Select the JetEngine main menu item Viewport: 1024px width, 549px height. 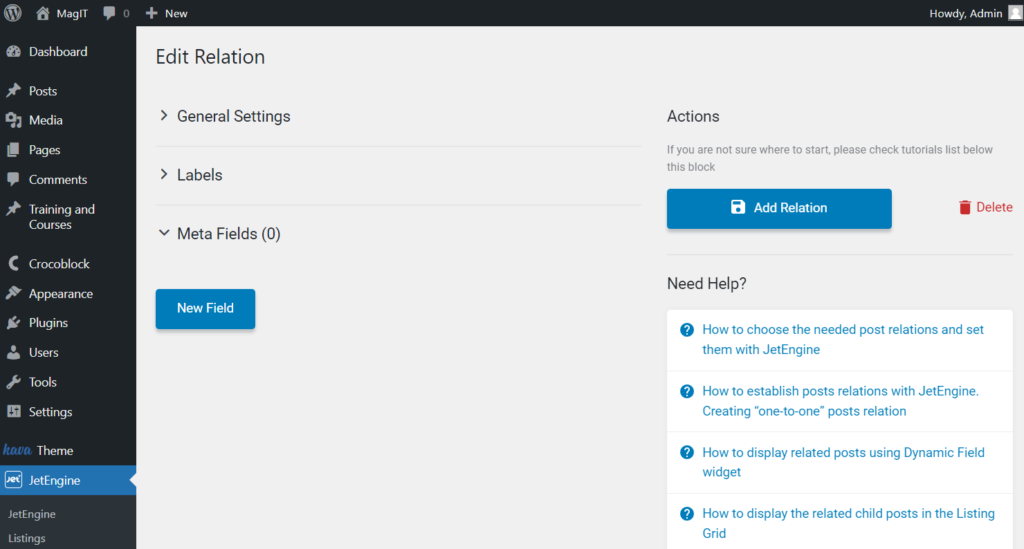click(68, 480)
